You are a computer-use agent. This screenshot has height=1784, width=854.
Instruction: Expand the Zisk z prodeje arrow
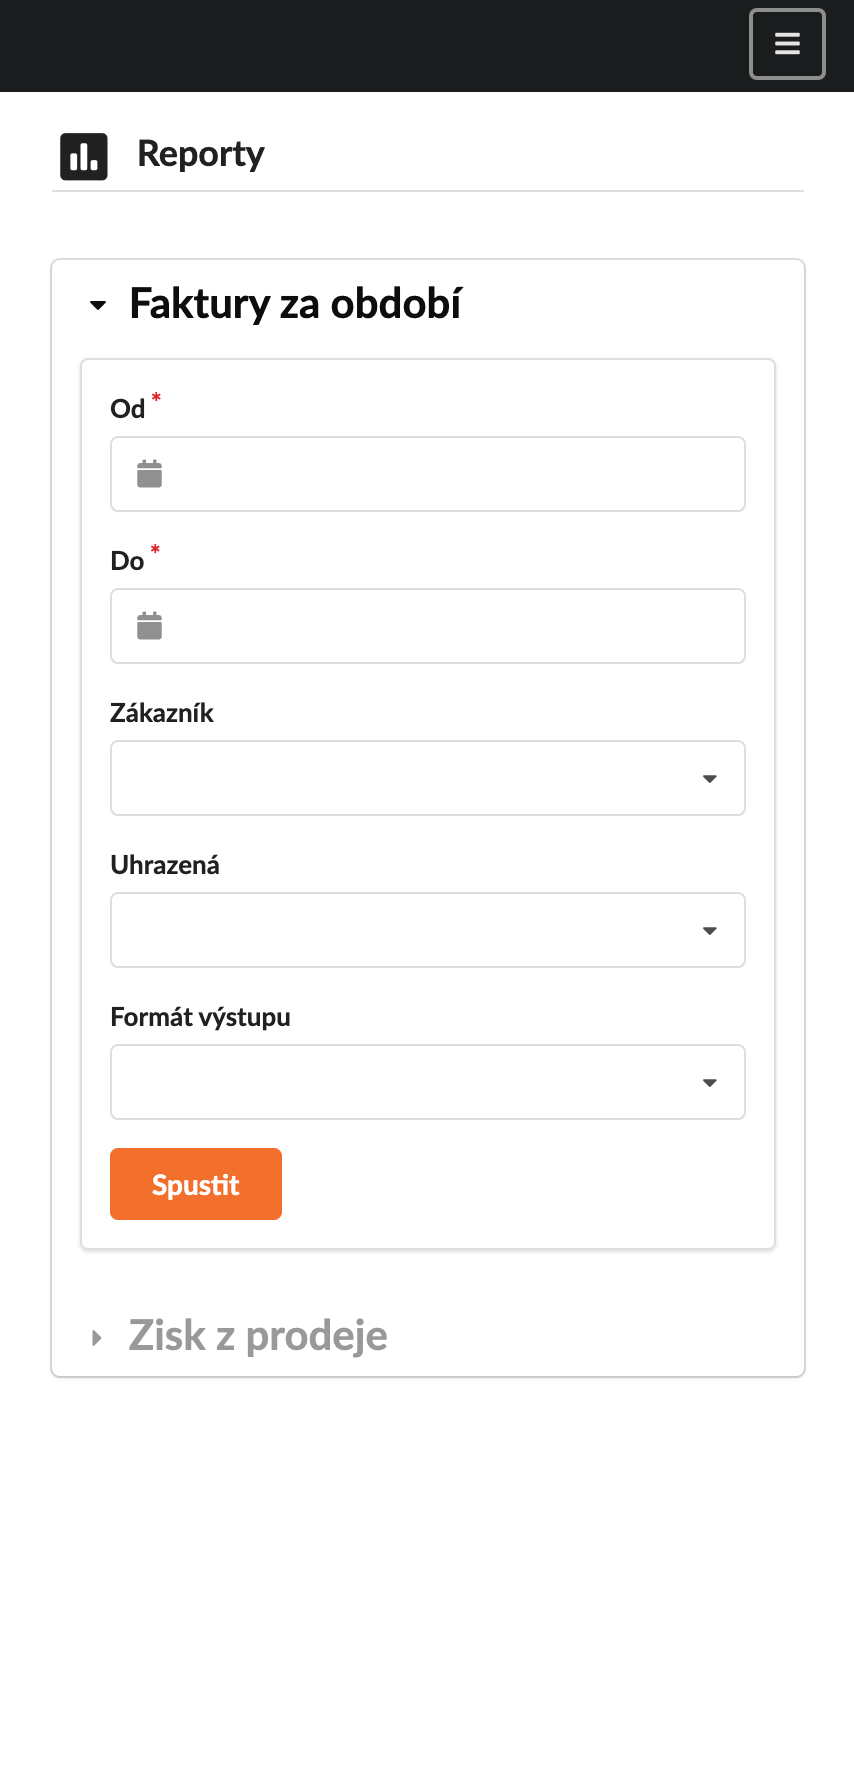(97, 1338)
